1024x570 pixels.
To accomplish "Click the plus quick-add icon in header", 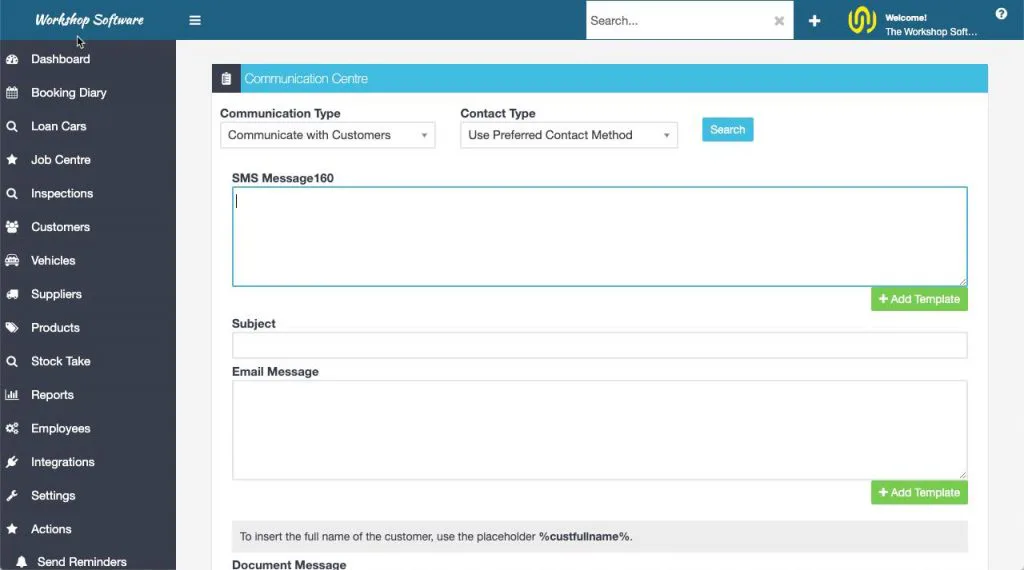I will (x=814, y=21).
